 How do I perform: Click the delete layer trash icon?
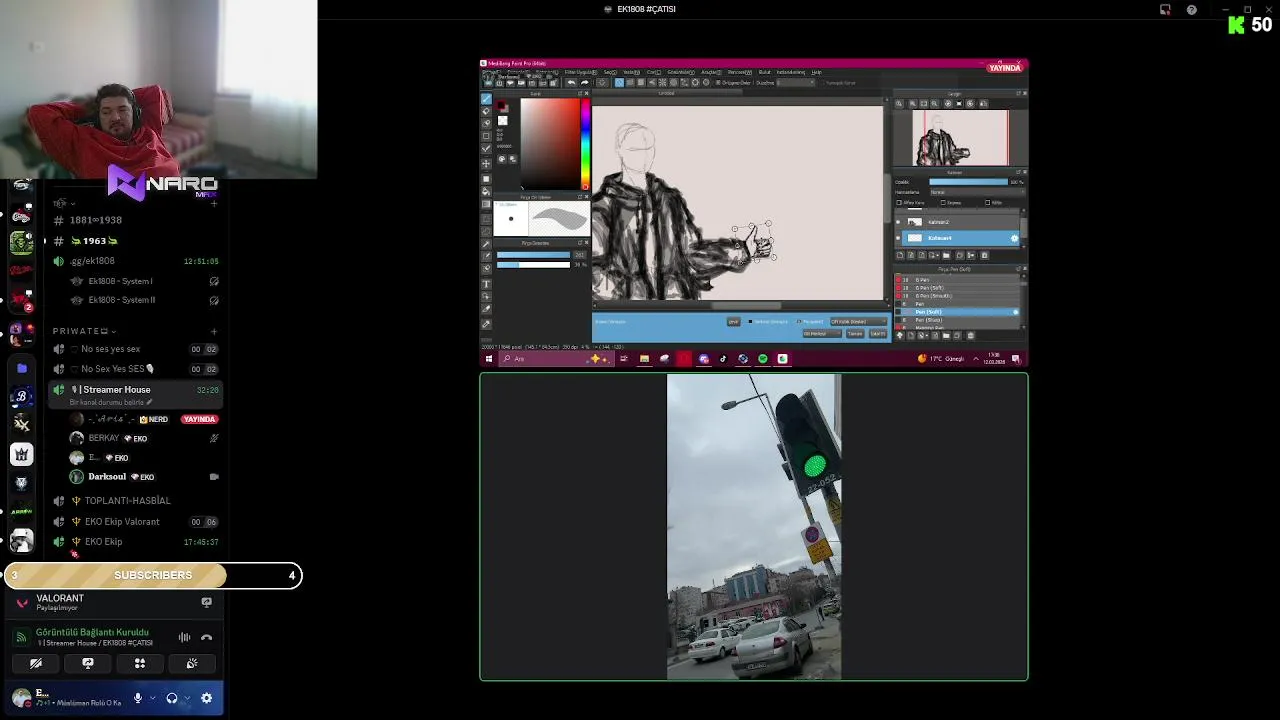point(985,255)
